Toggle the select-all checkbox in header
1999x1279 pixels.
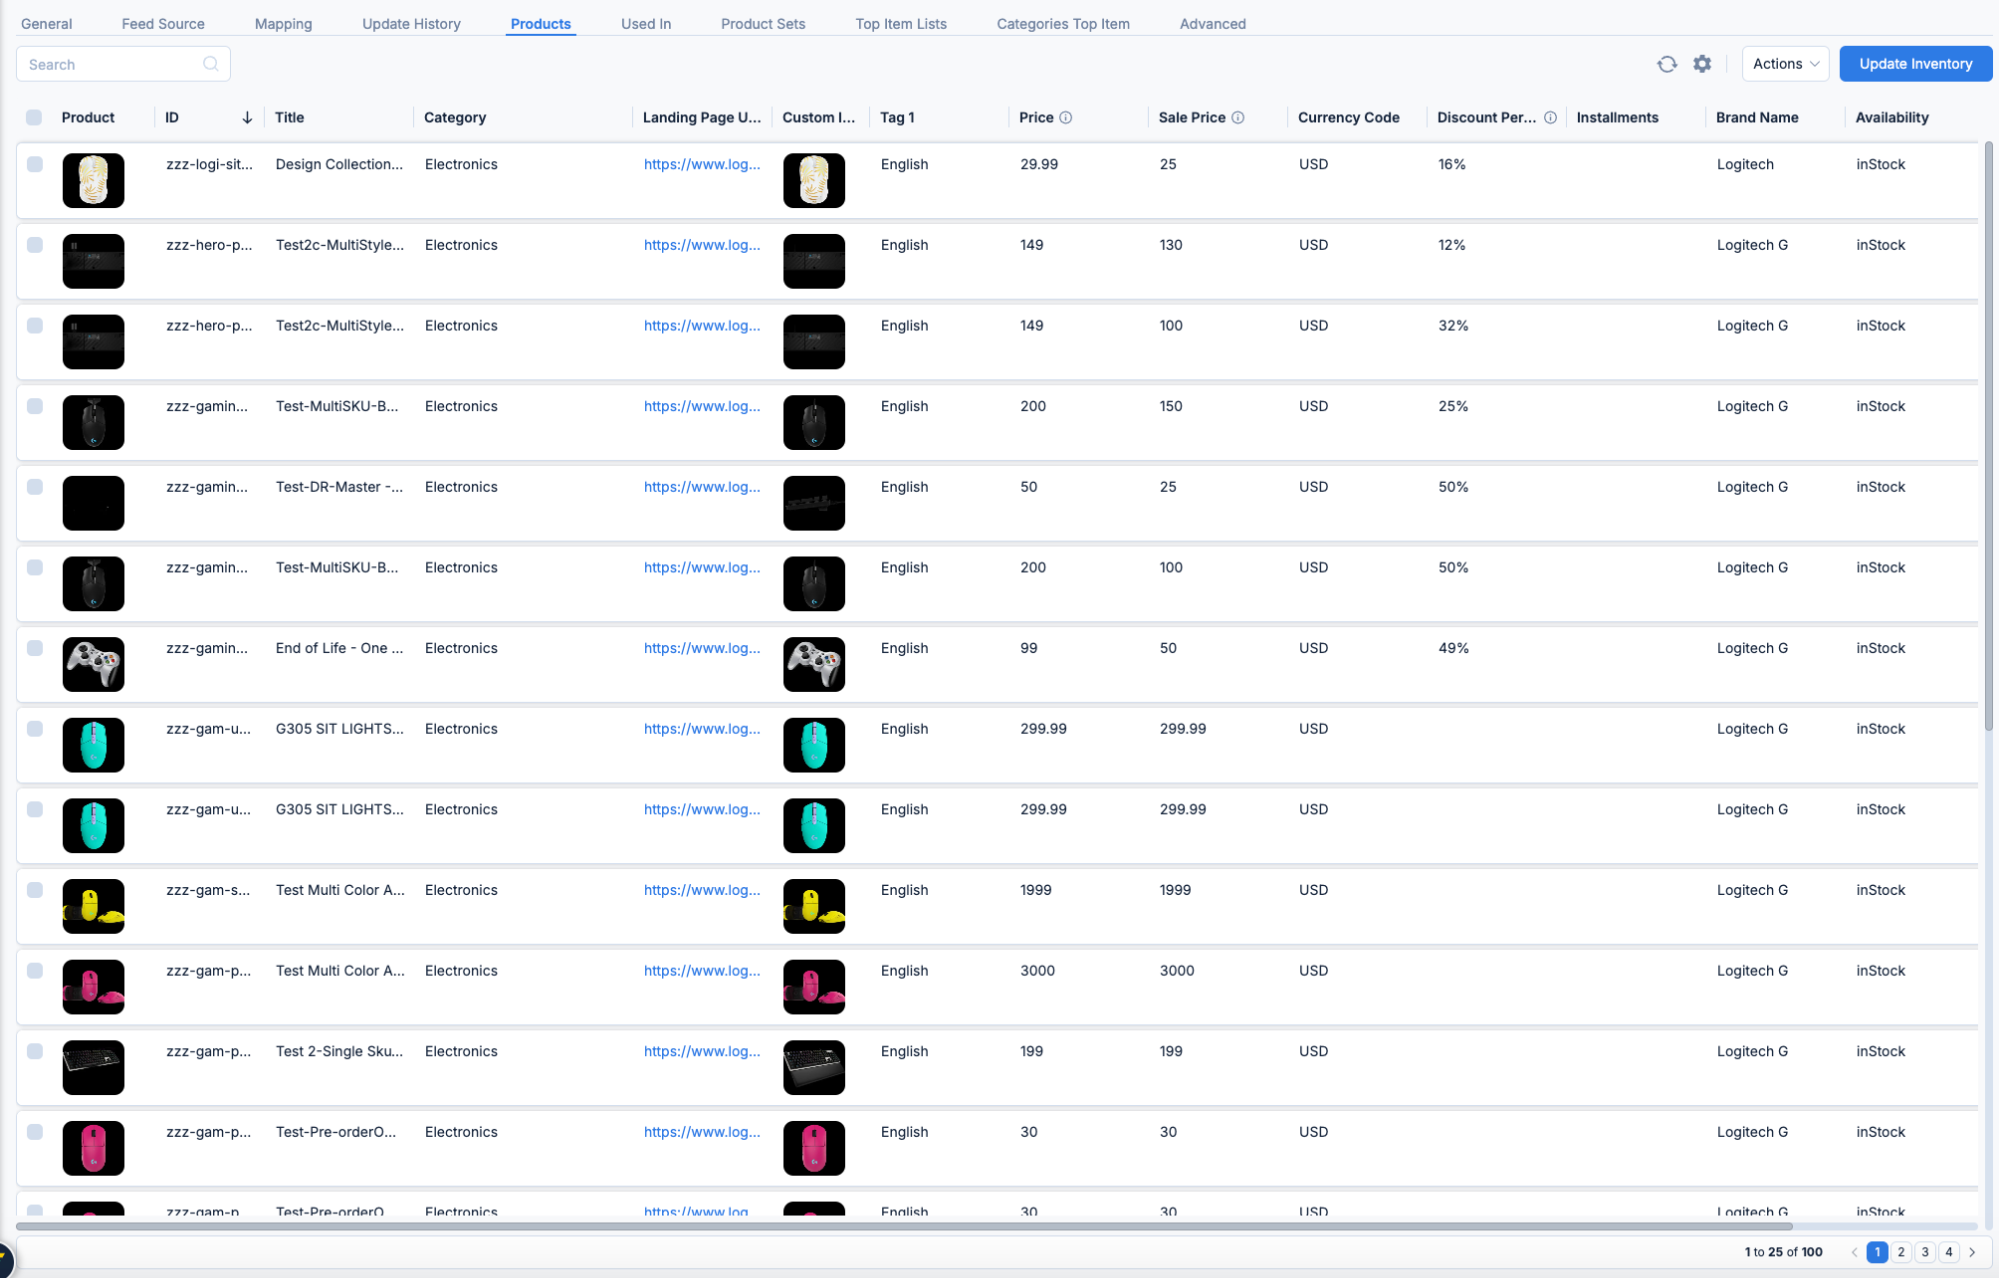(x=34, y=118)
